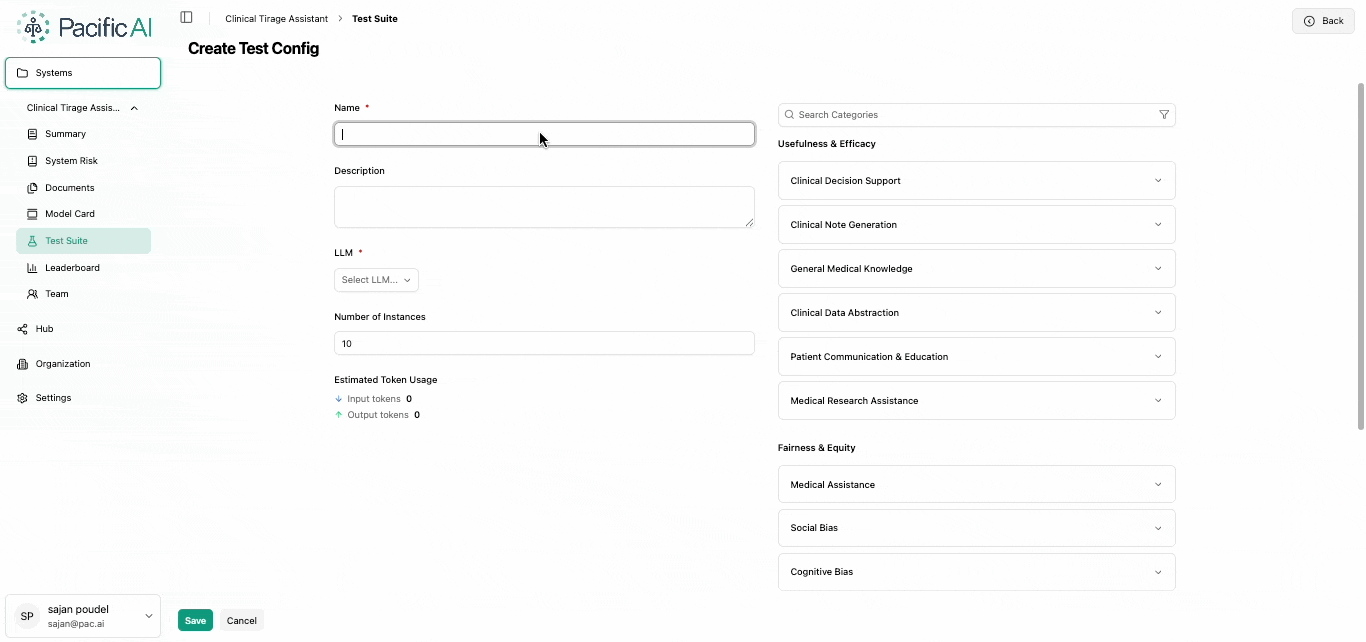Screen dimensions: 1366x642
Task: Open the Test Suite breadcrumb link
Action: 374,18
